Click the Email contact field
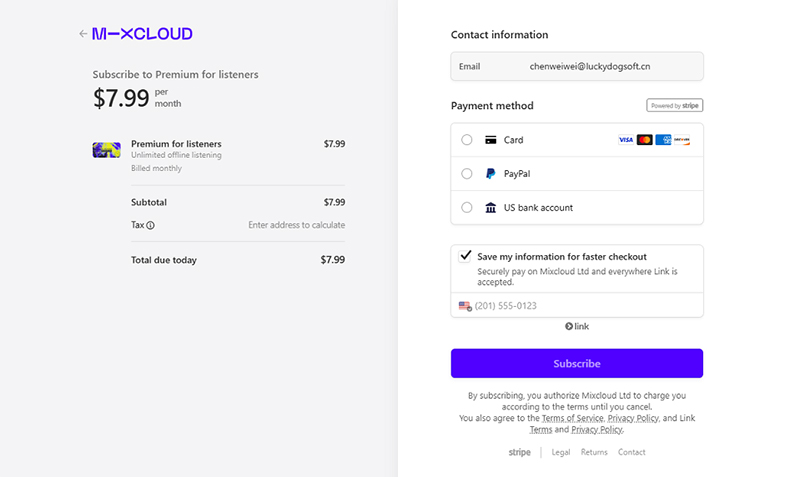Screen dimensions: 800x477 [x=577, y=66]
